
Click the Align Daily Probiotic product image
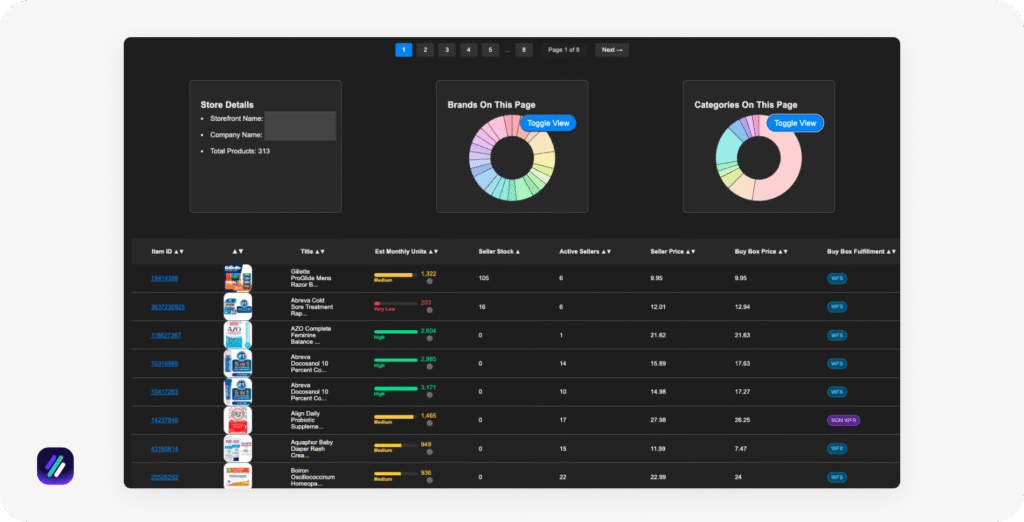(238, 420)
